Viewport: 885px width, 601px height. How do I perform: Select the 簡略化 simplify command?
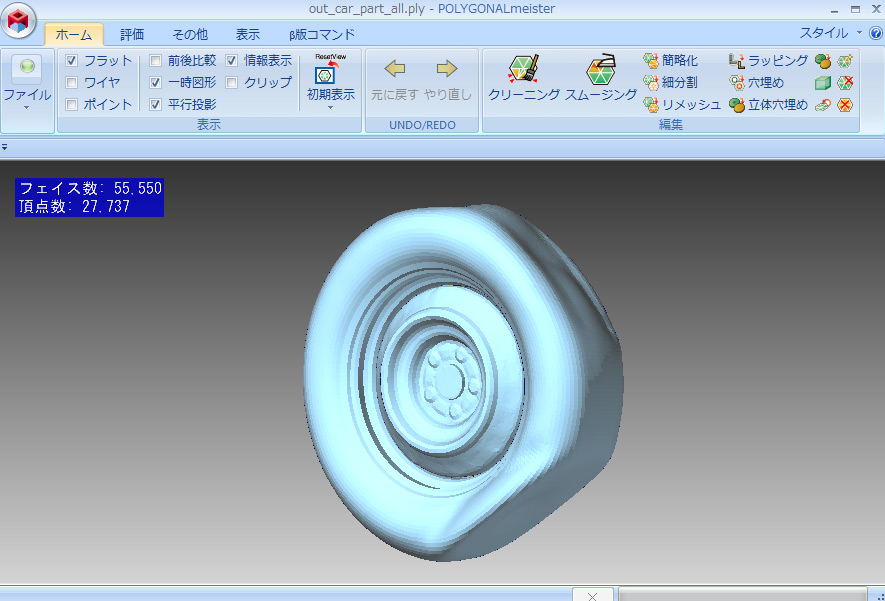[x=671, y=60]
